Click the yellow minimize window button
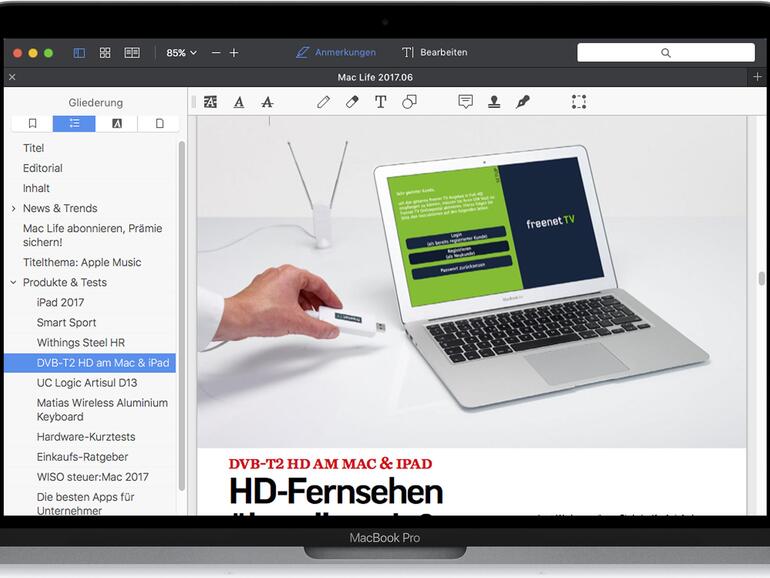 pyautogui.click(x=33, y=53)
